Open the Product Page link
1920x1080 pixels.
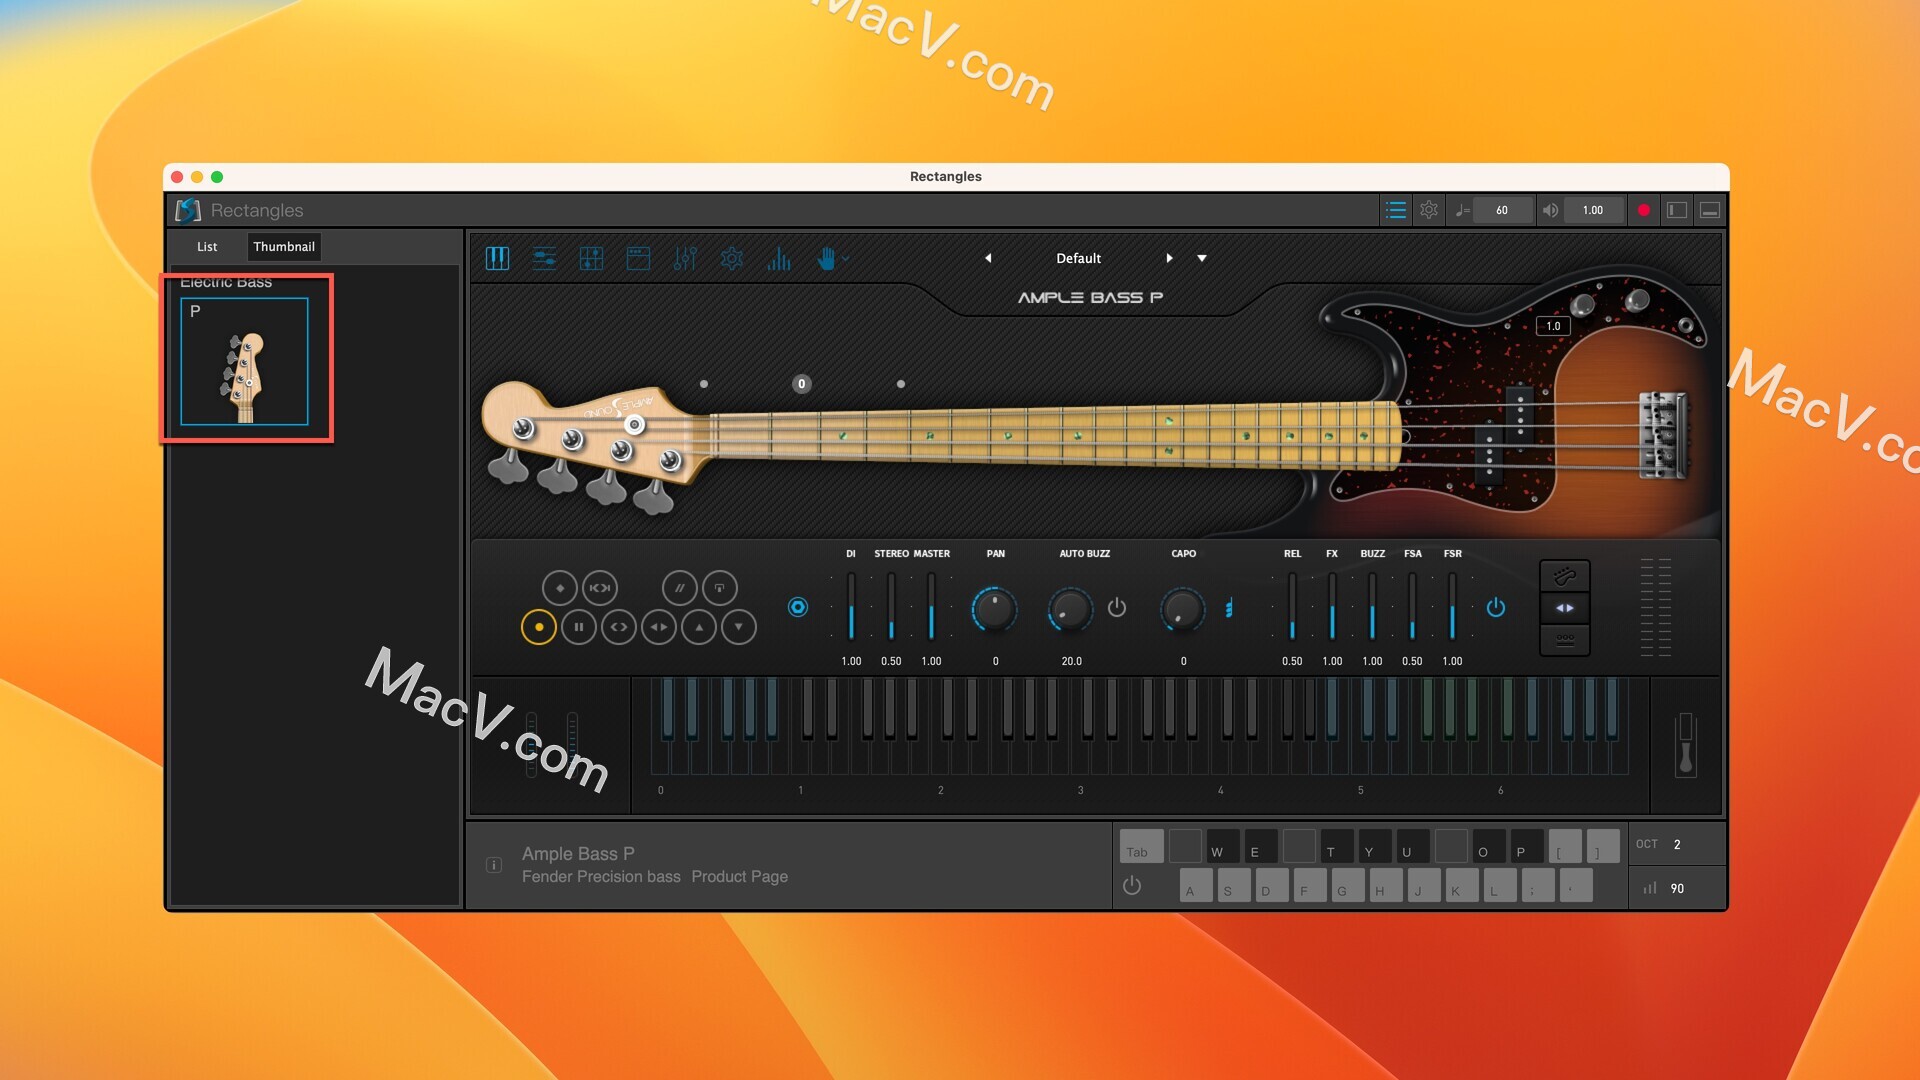(739, 876)
